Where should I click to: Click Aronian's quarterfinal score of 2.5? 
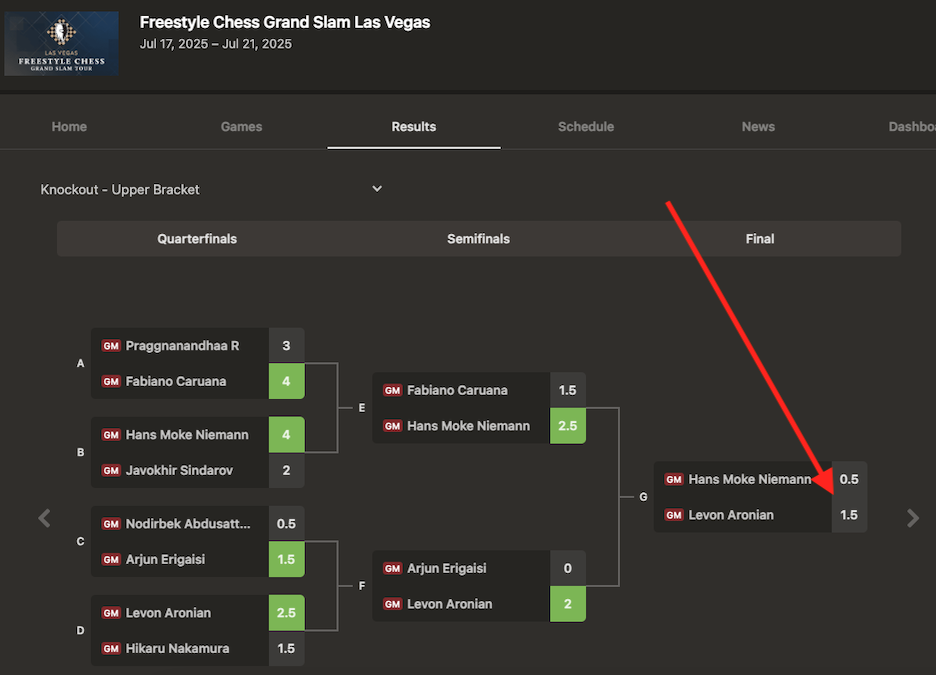tap(287, 612)
